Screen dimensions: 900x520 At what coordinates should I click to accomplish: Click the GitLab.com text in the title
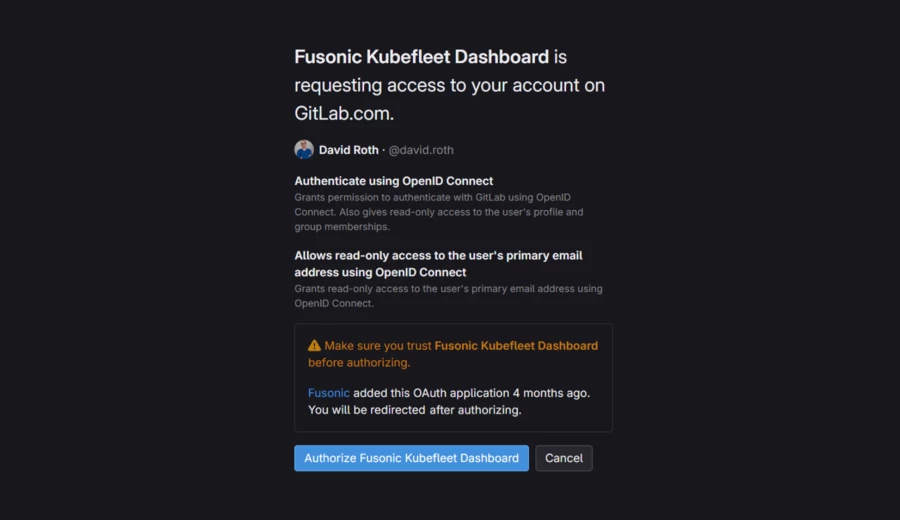click(x=344, y=113)
